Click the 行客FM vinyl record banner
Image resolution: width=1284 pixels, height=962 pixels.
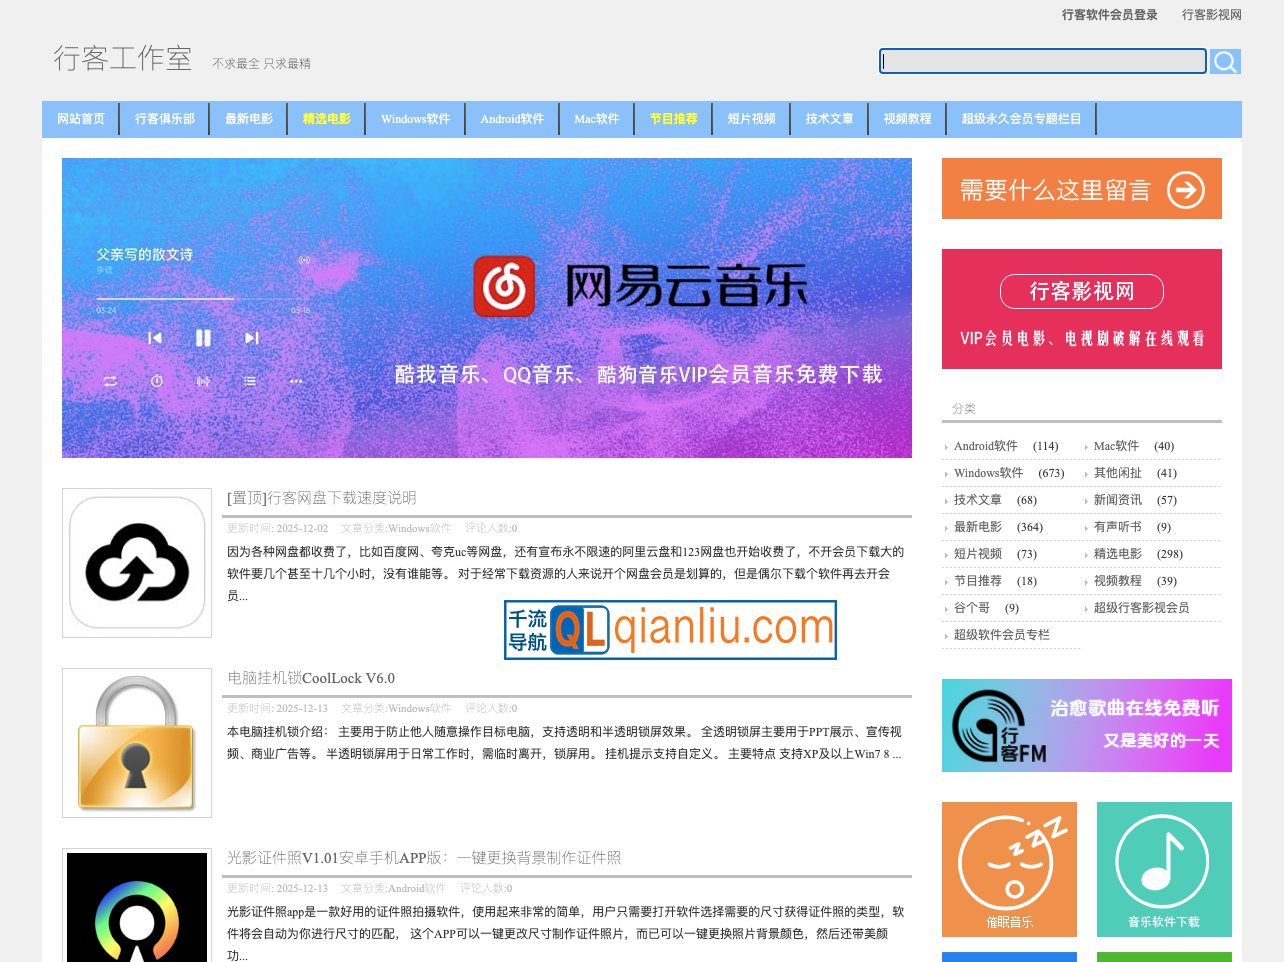(1086, 725)
